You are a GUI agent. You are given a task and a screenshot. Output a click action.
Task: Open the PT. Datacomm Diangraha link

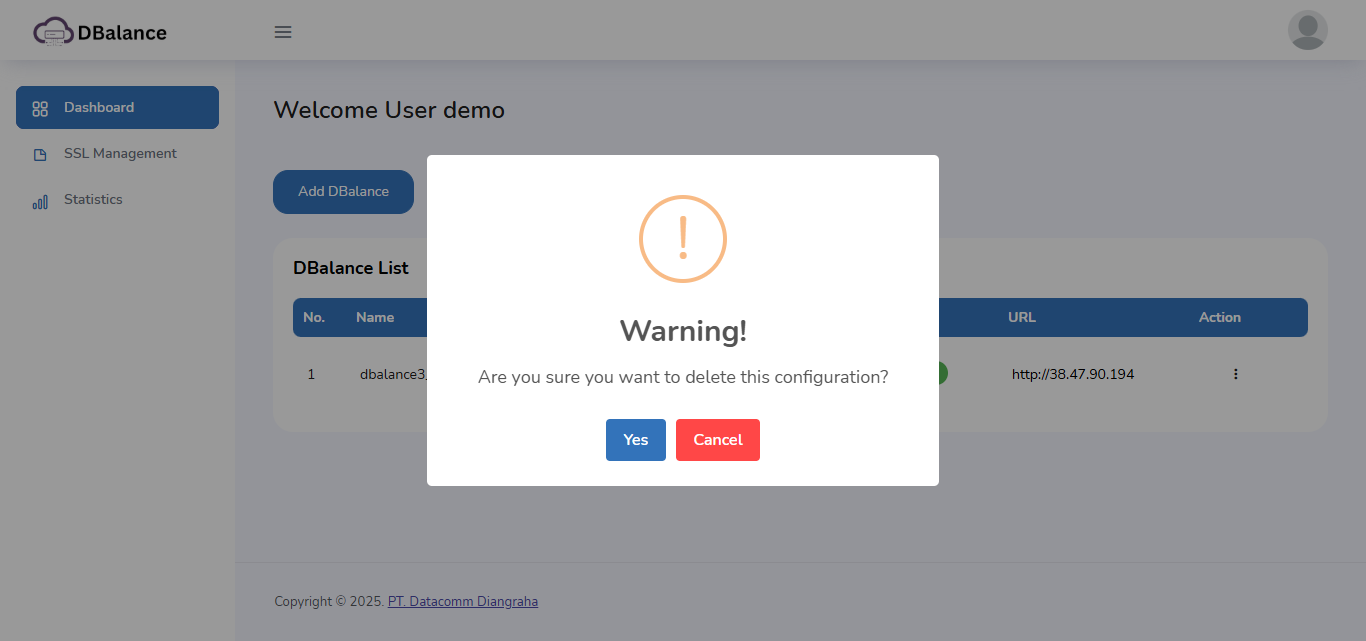(x=463, y=602)
